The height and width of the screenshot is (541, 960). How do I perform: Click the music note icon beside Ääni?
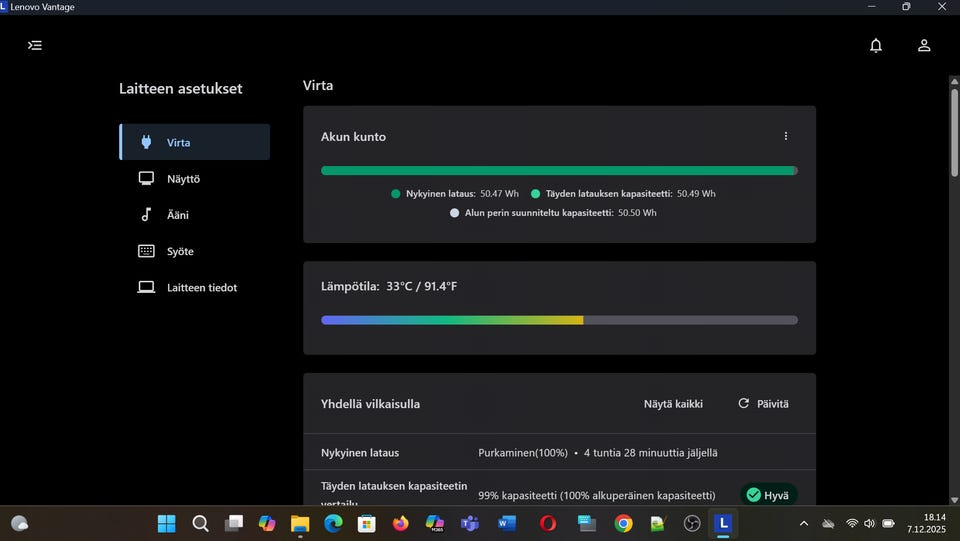tap(146, 214)
